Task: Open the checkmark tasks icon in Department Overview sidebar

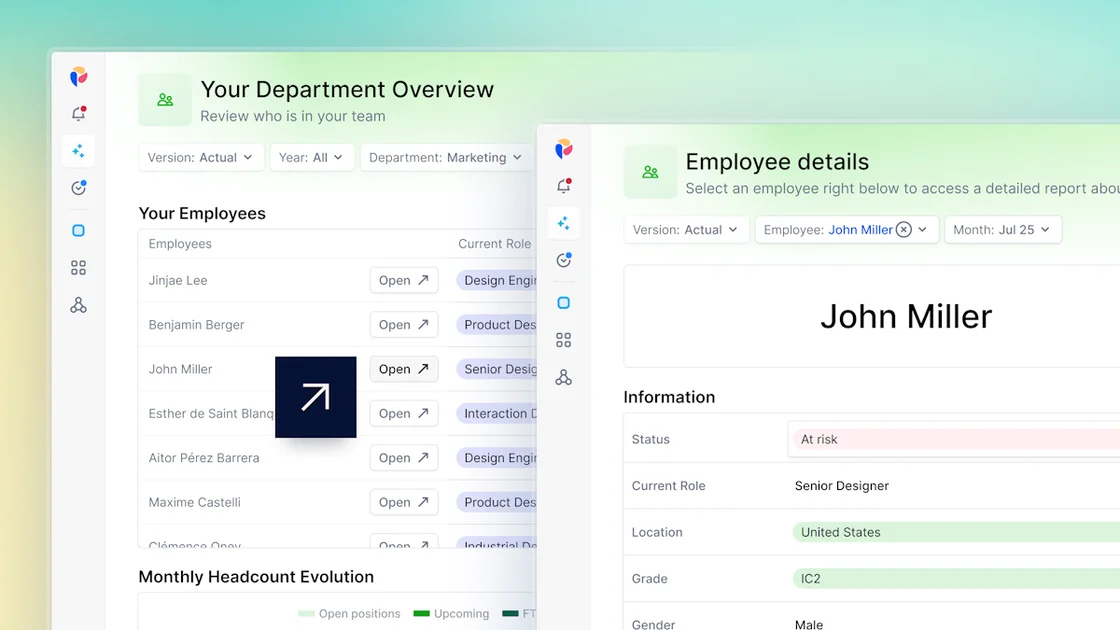Action: click(x=79, y=188)
